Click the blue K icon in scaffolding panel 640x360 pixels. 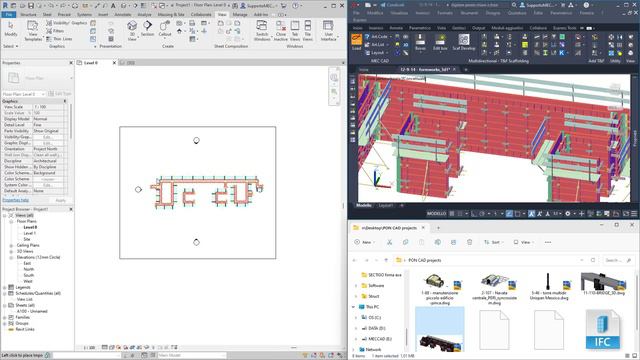562,53
